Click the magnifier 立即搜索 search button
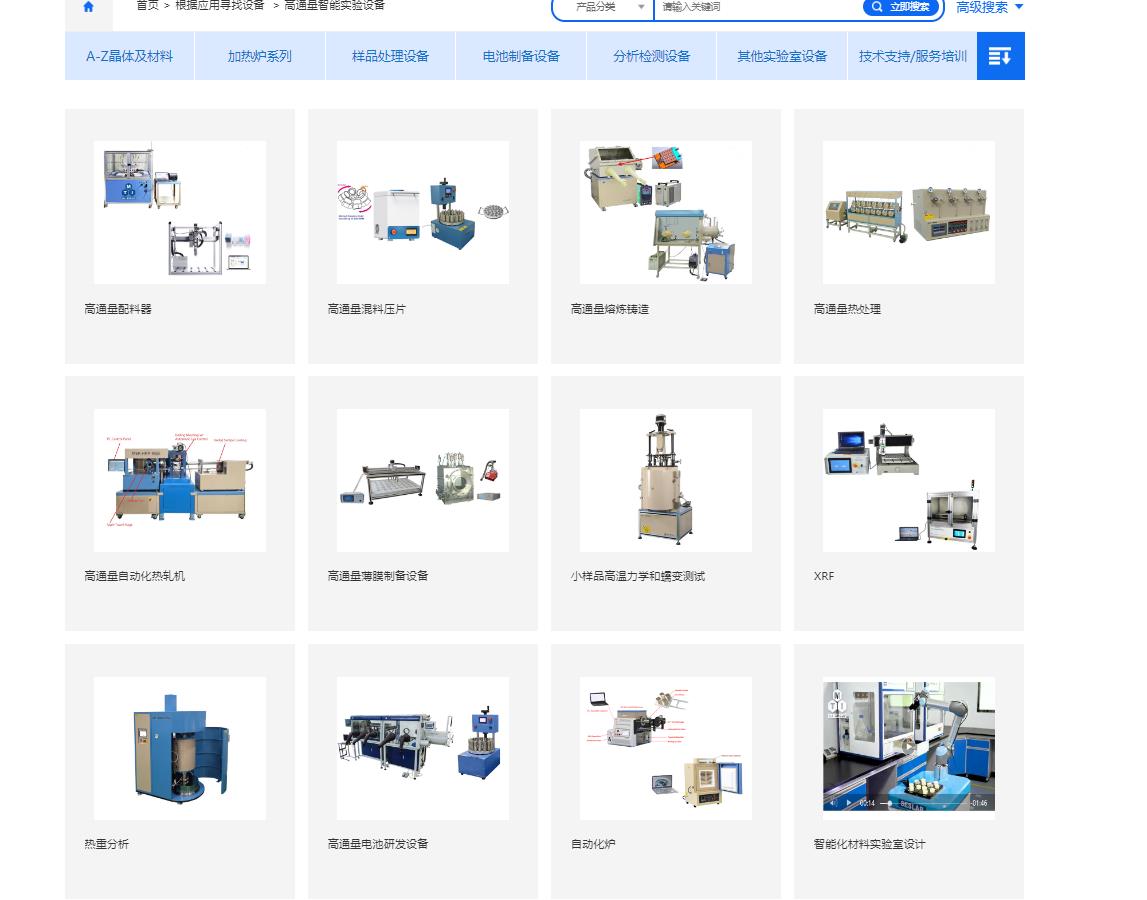1147x900 pixels. 901,7
